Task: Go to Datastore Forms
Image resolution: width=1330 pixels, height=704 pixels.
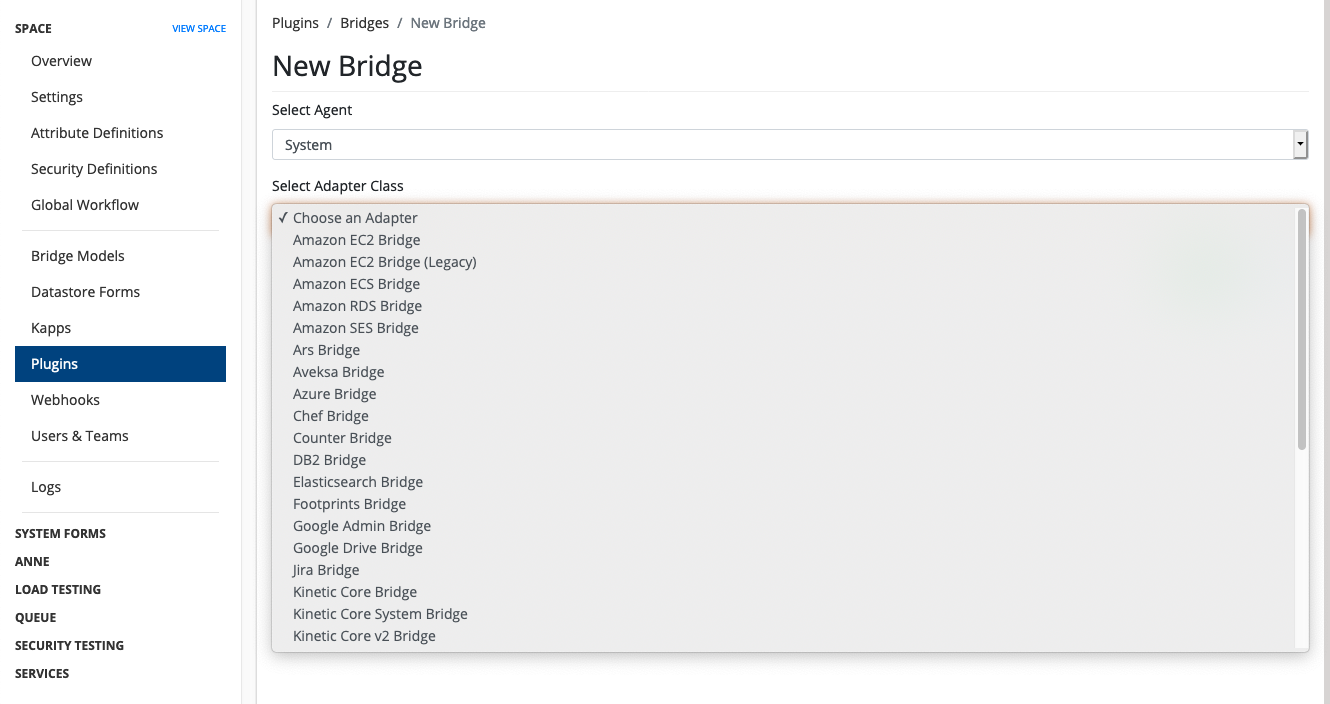Action: pos(120,292)
